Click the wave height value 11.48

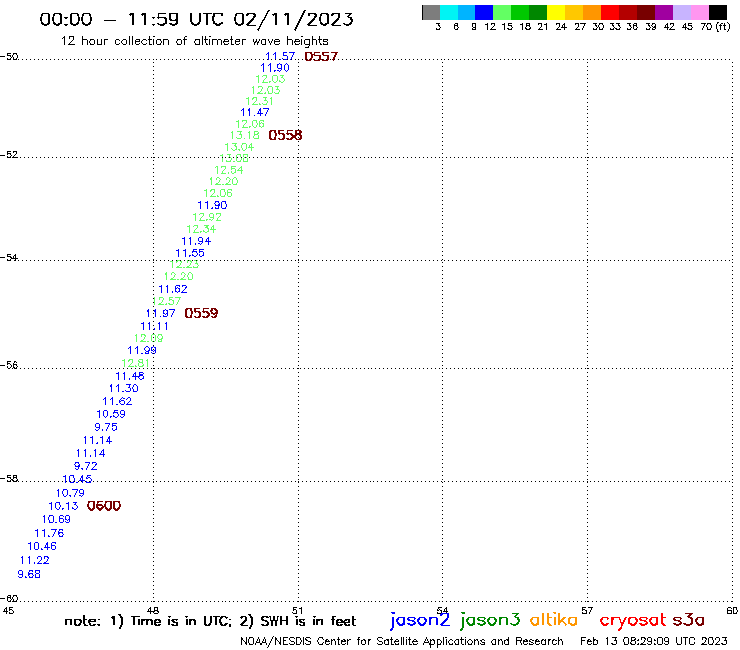pos(130,376)
